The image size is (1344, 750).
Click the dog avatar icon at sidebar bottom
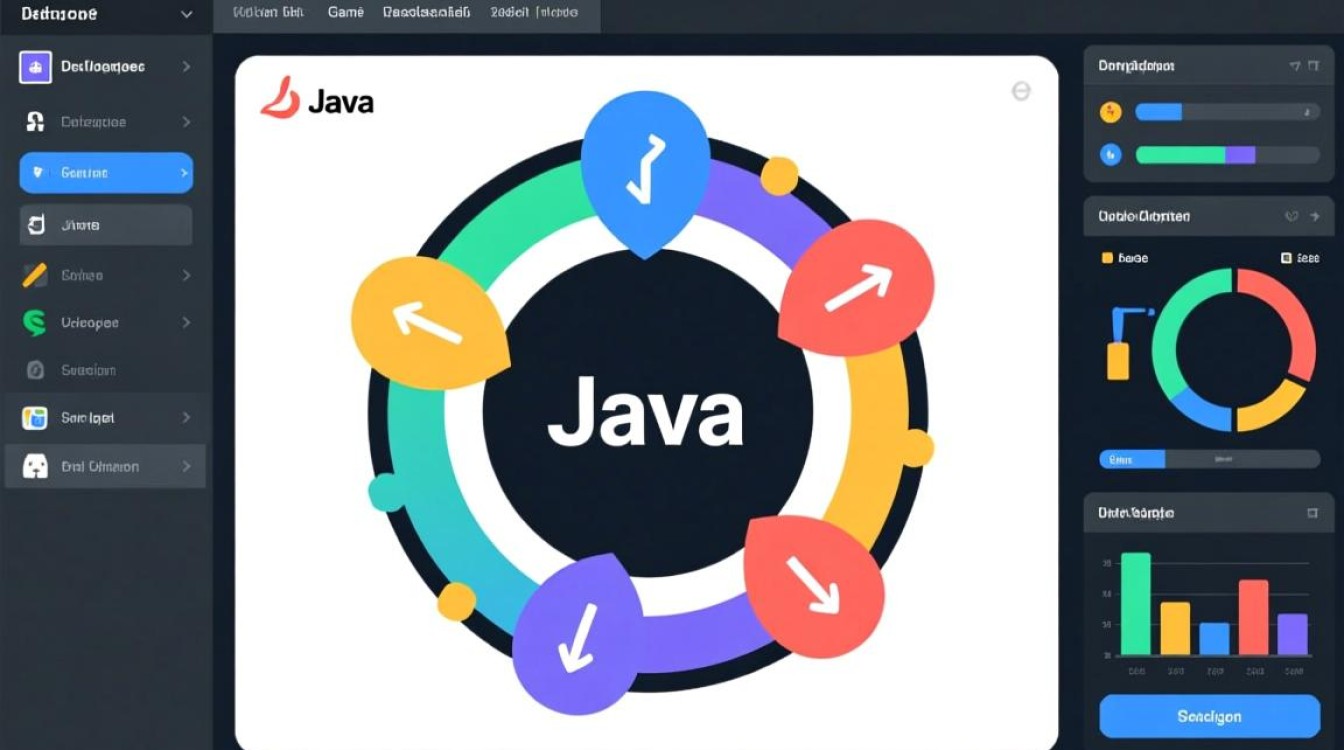(34, 465)
